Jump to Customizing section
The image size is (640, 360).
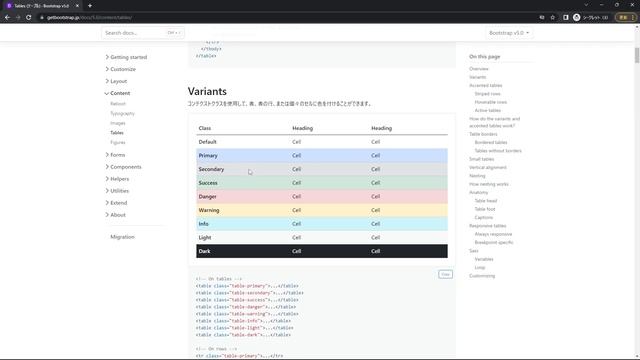pyautogui.click(x=482, y=276)
